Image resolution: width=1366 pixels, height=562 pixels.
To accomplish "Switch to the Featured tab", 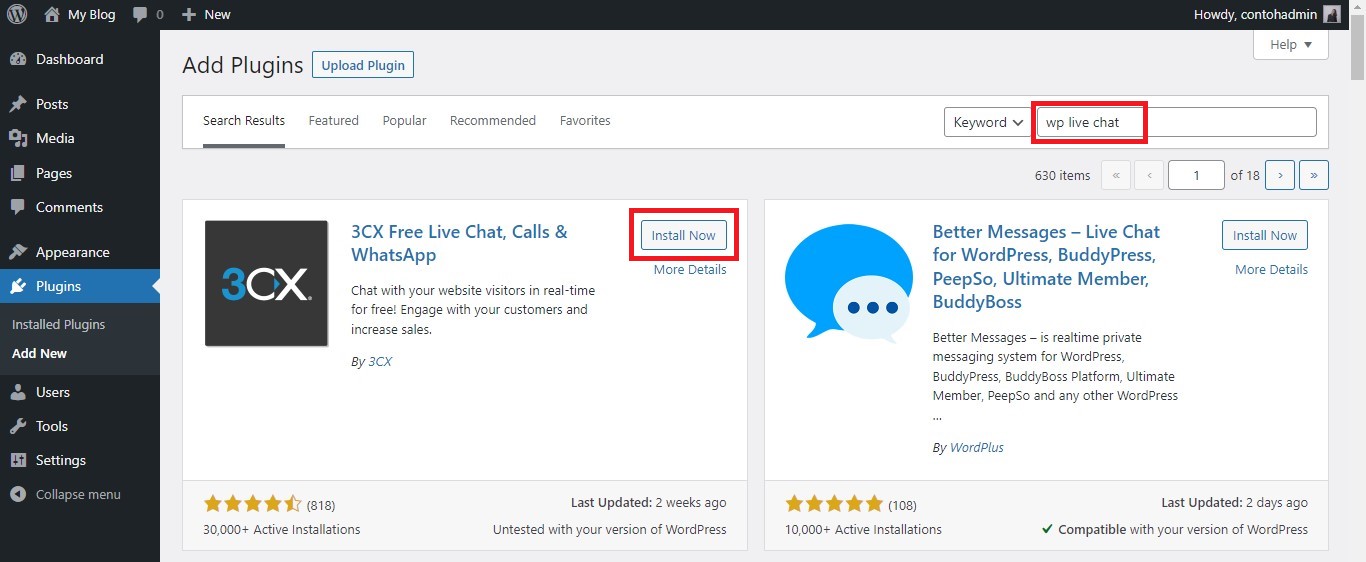I will 333,120.
